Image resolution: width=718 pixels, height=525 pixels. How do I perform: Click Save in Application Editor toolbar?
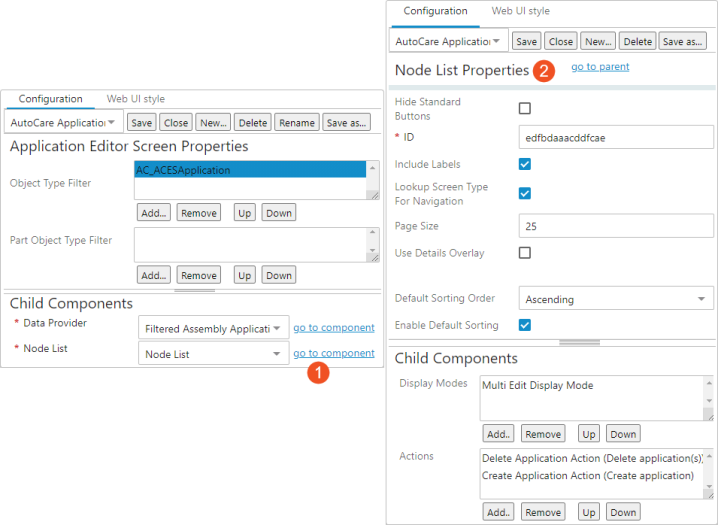pyautogui.click(x=141, y=123)
